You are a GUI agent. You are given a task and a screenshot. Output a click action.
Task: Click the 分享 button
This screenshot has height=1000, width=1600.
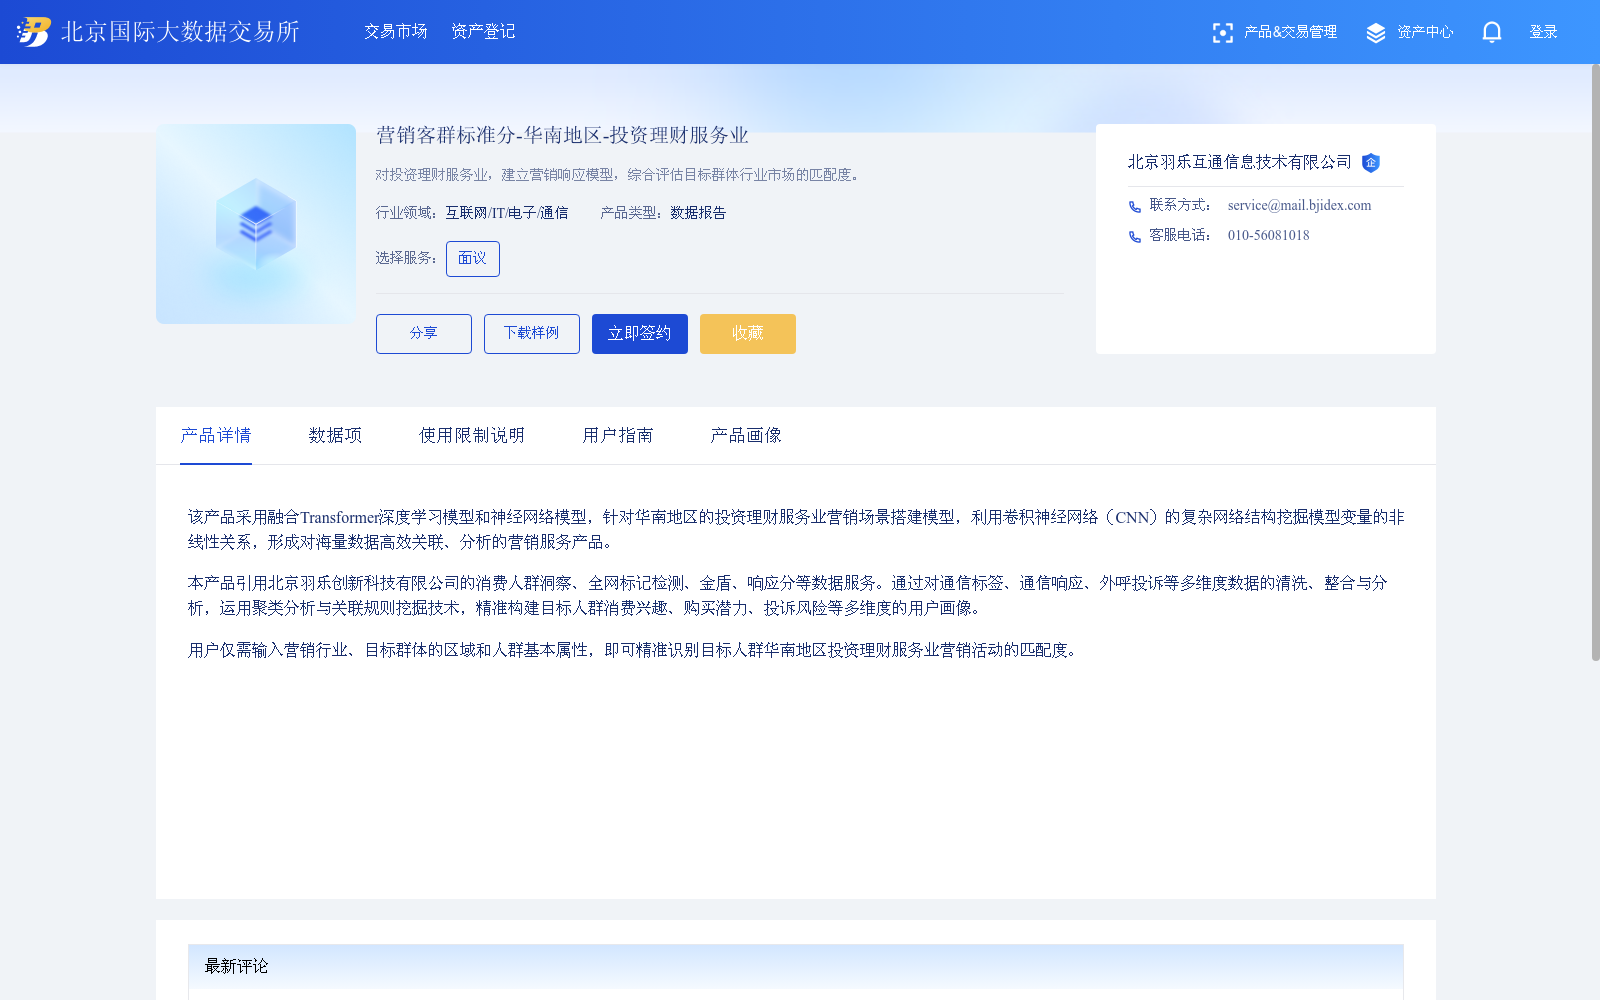coord(424,334)
